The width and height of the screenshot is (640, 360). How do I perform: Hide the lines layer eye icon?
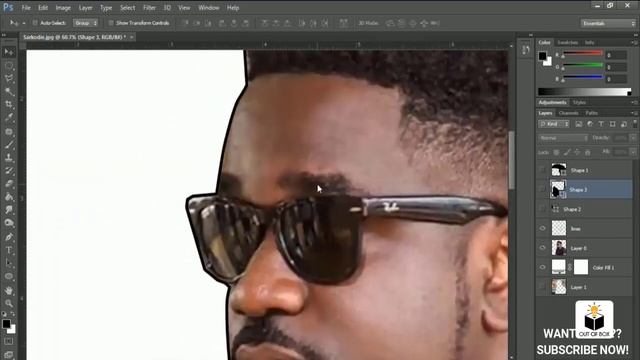[542, 229]
